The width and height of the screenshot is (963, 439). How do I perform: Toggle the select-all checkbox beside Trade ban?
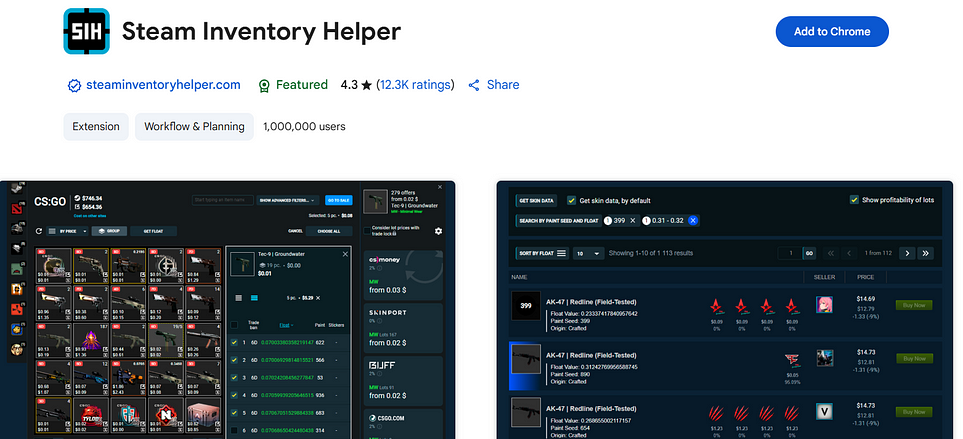[x=234, y=325]
